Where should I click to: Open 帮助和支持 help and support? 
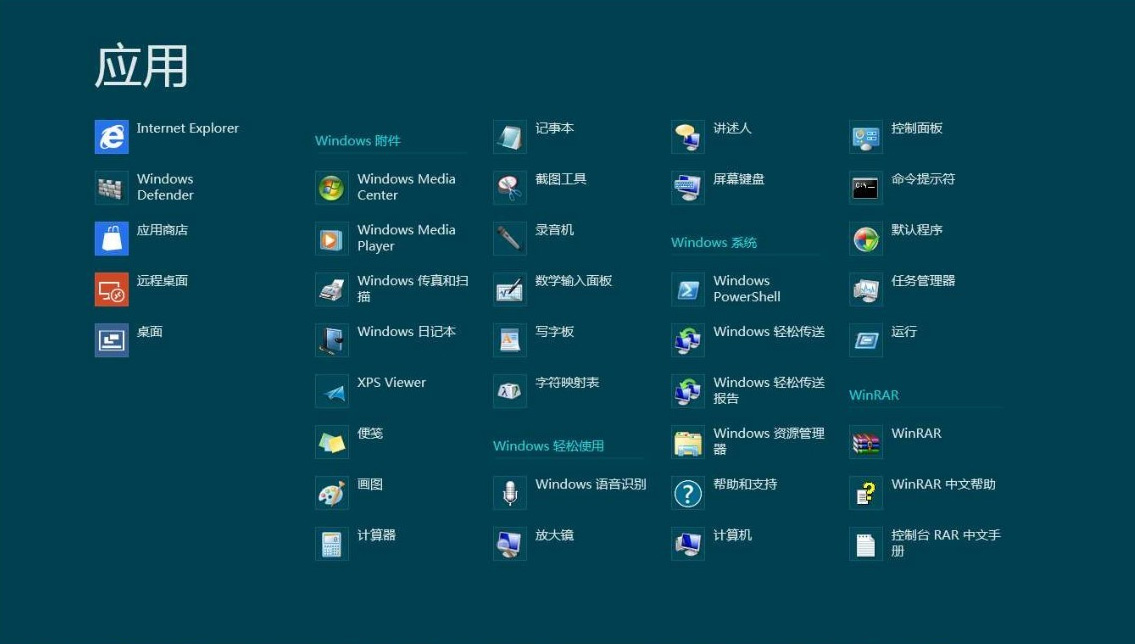688,493
